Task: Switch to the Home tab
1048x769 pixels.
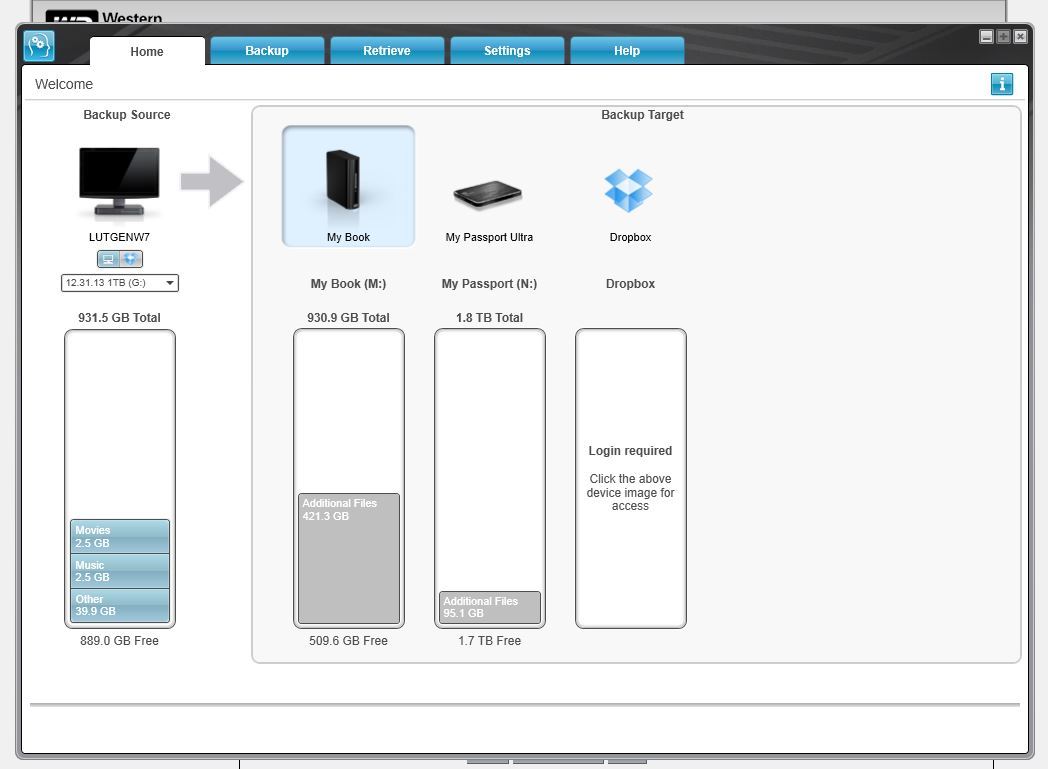Action: (147, 51)
